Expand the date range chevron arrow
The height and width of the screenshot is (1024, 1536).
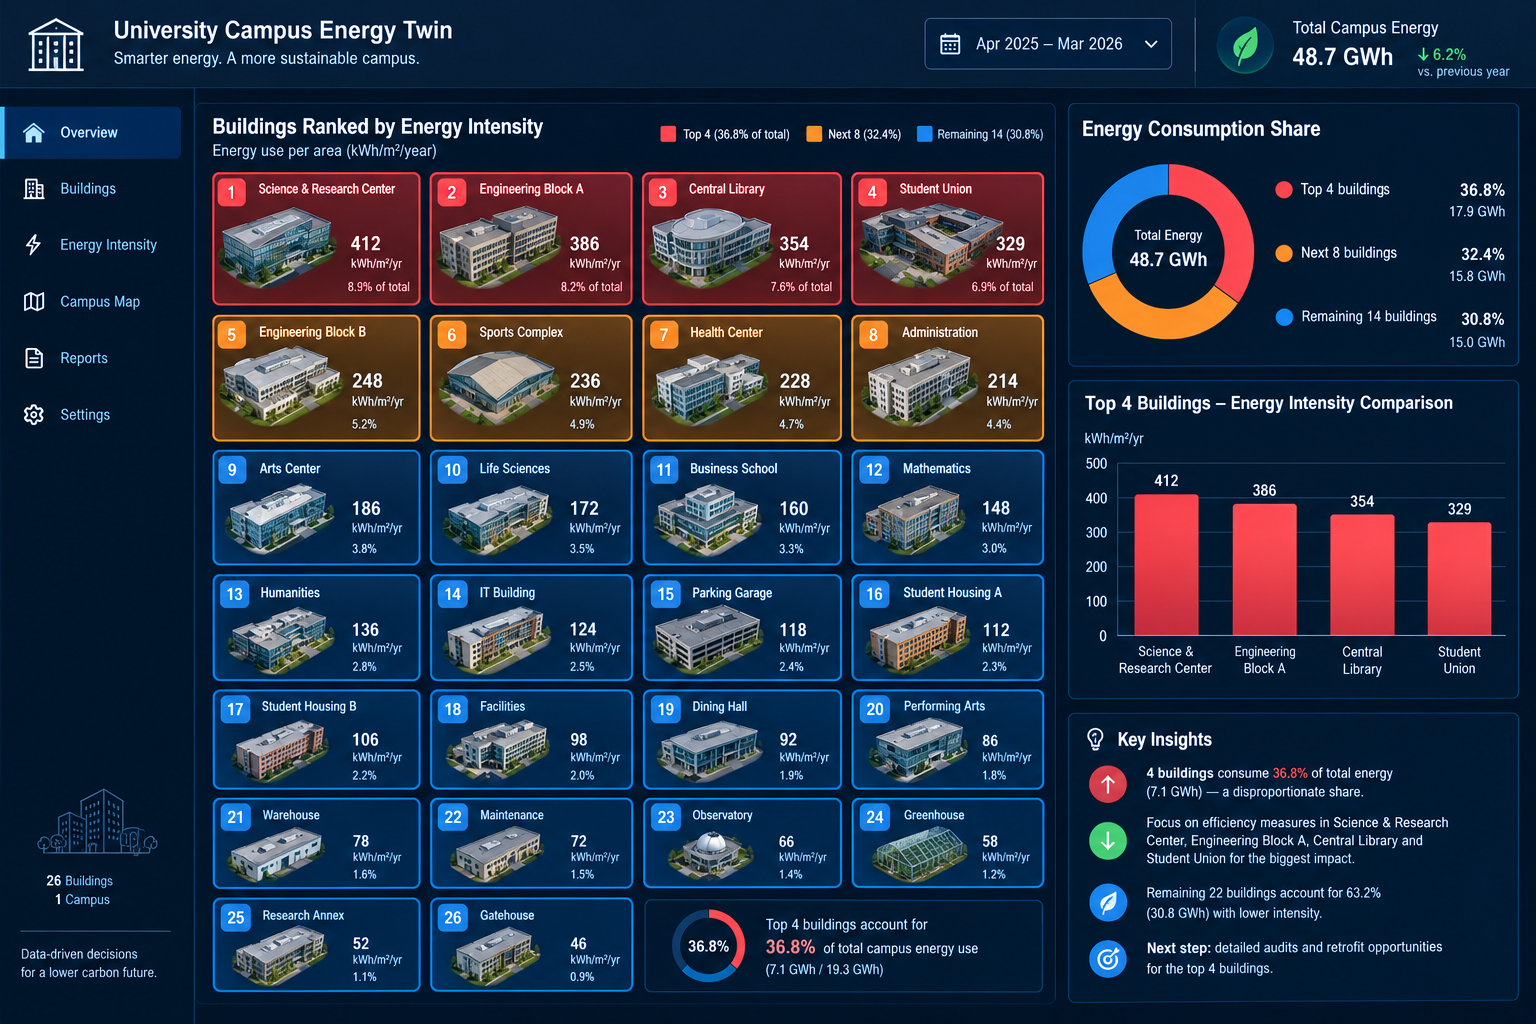click(x=1151, y=44)
